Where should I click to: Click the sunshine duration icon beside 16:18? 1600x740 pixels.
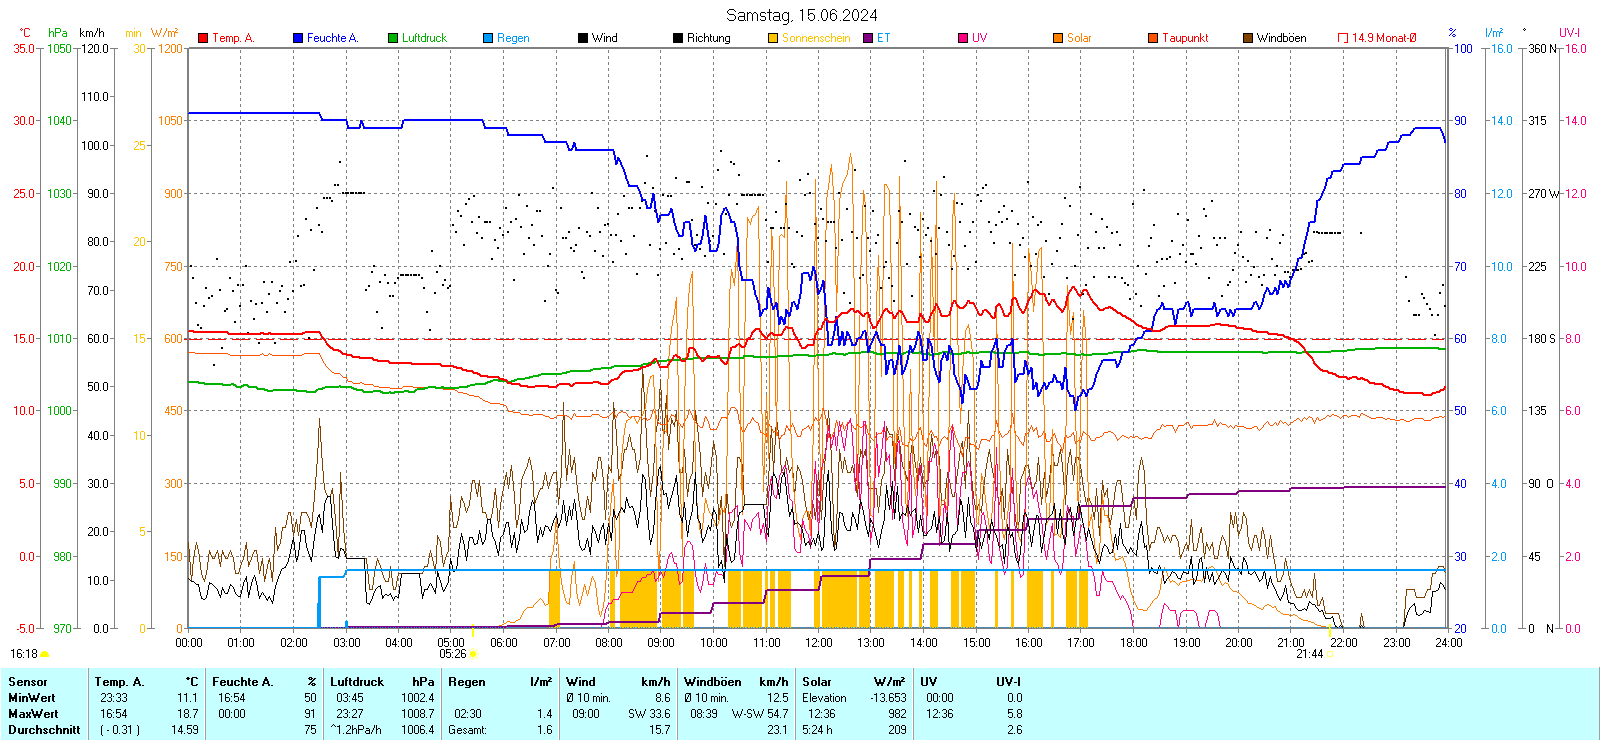[45, 654]
